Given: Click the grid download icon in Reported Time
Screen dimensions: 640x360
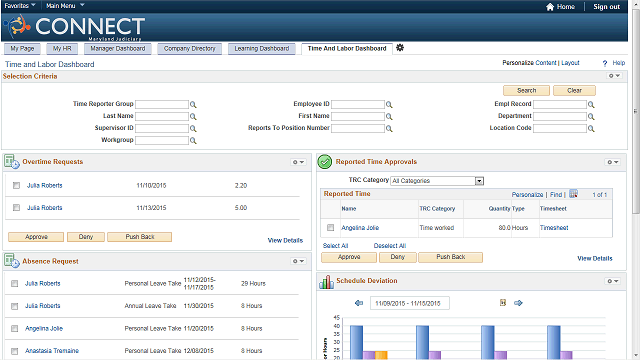Looking at the screenshot, I should (x=573, y=194).
